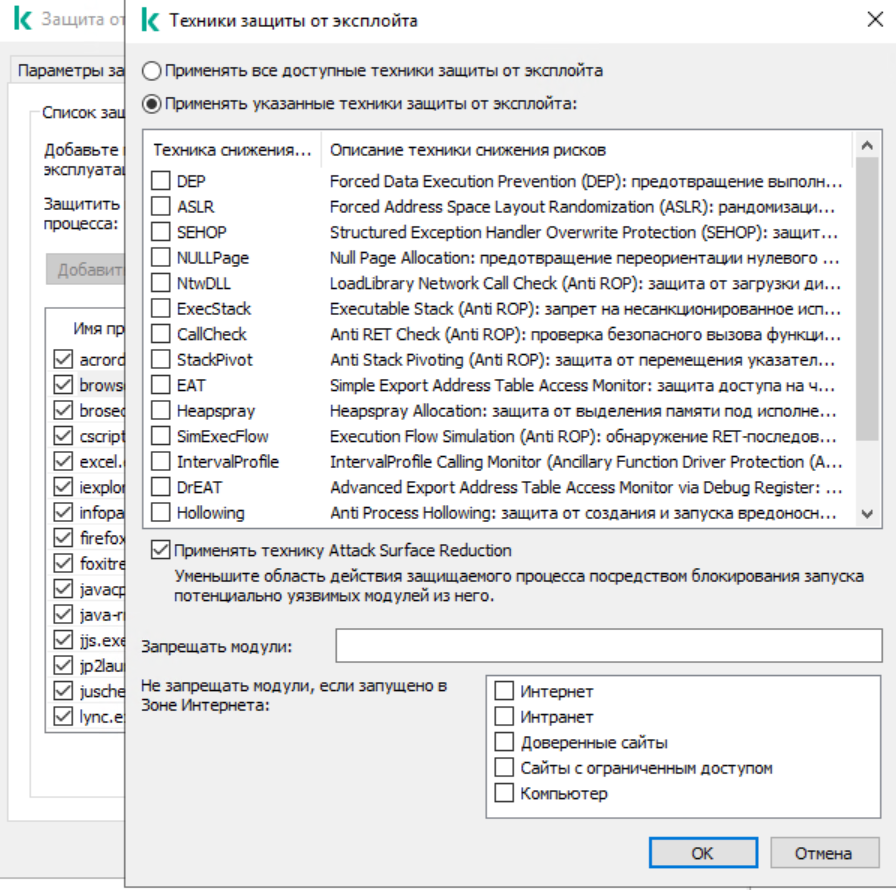
Task: Select 'Применять указанные техники' radio button
Action: 151,104
